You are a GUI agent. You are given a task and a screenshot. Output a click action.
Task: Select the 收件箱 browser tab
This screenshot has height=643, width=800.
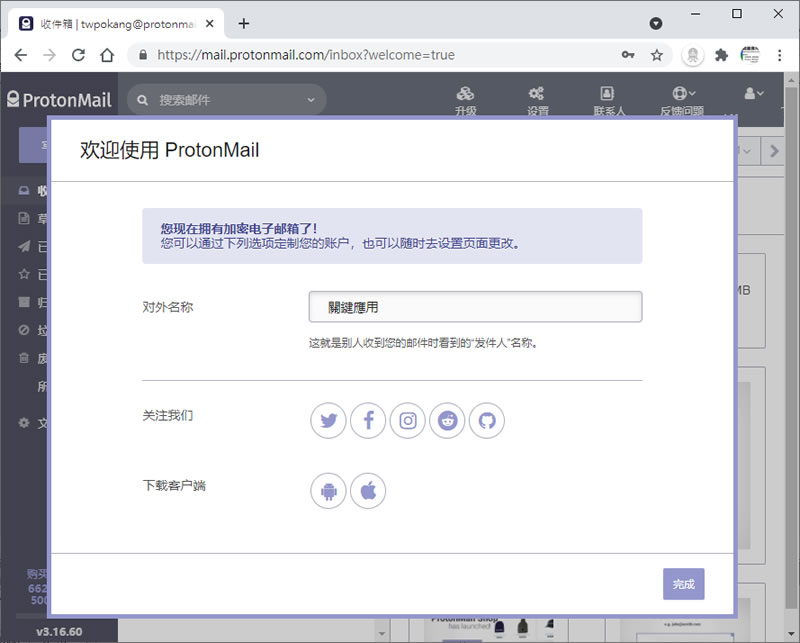coord(116,23)
